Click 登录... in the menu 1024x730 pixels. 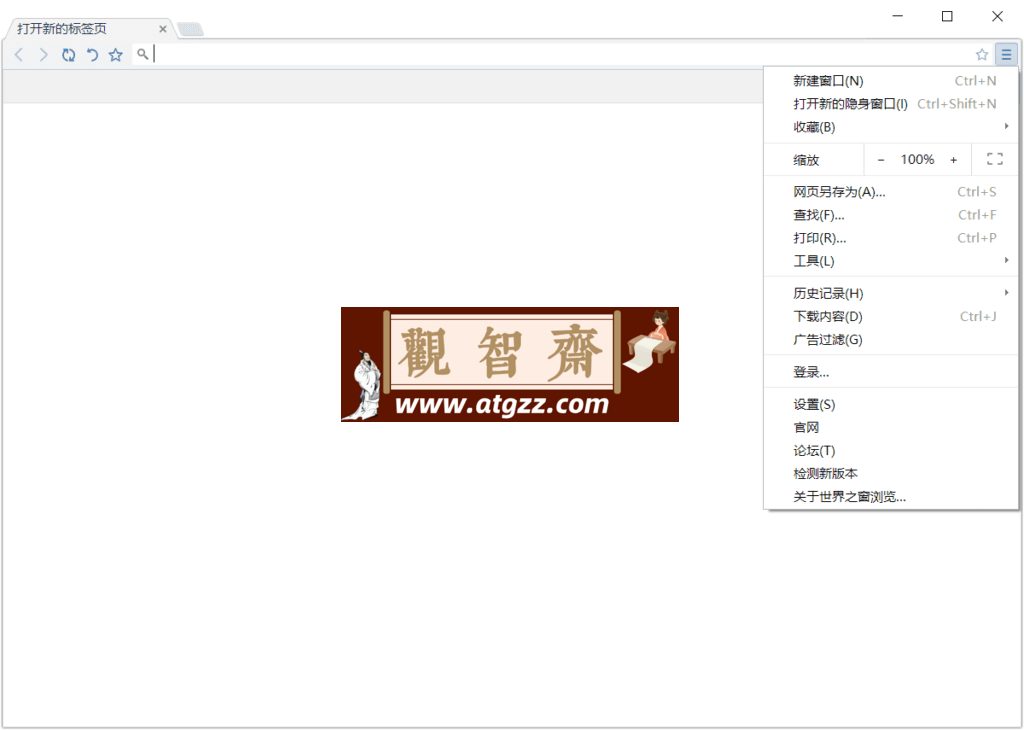891,372
